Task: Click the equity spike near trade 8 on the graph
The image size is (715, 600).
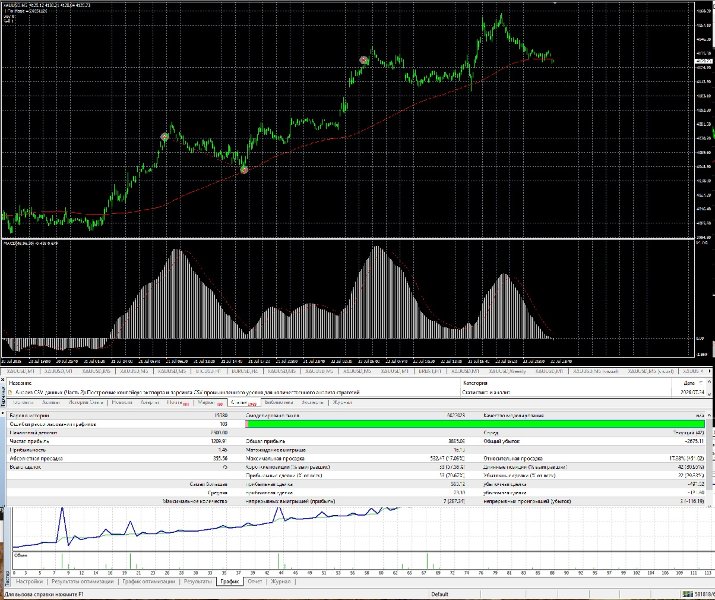Action: point(62,509)
